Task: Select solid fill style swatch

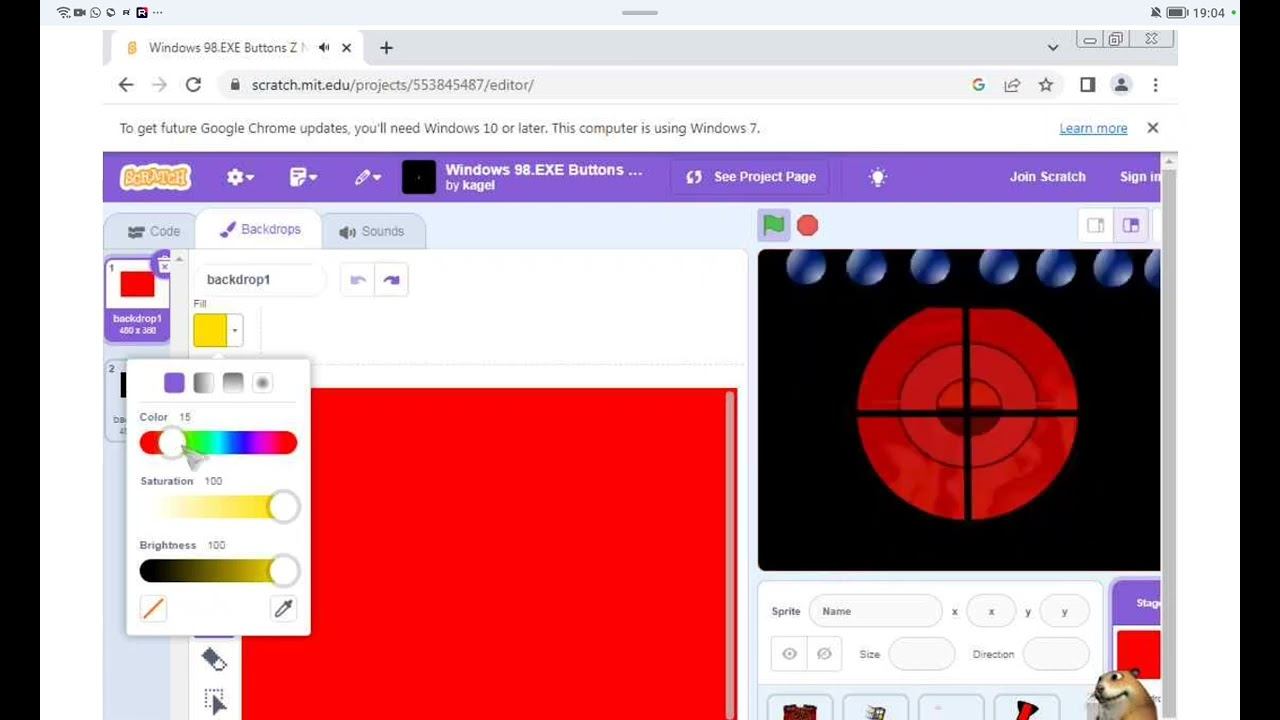Action: (174, 383)
